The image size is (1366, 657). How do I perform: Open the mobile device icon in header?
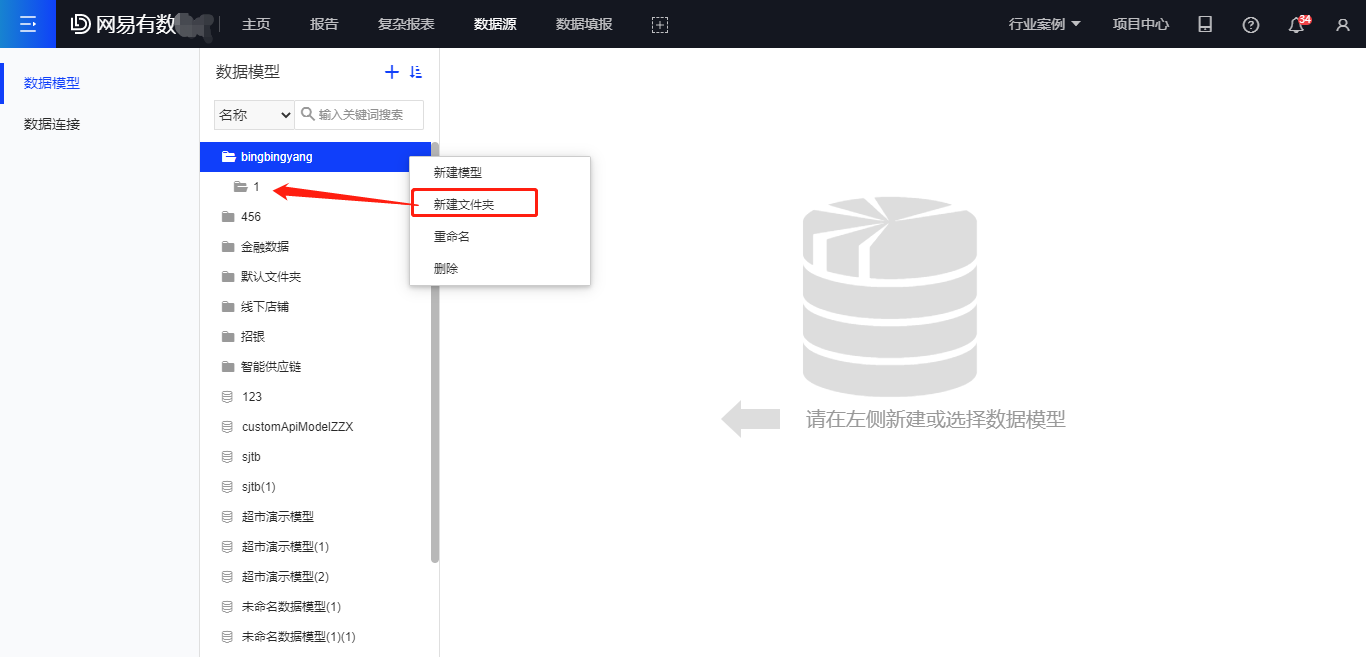(x=1205, y=25)
